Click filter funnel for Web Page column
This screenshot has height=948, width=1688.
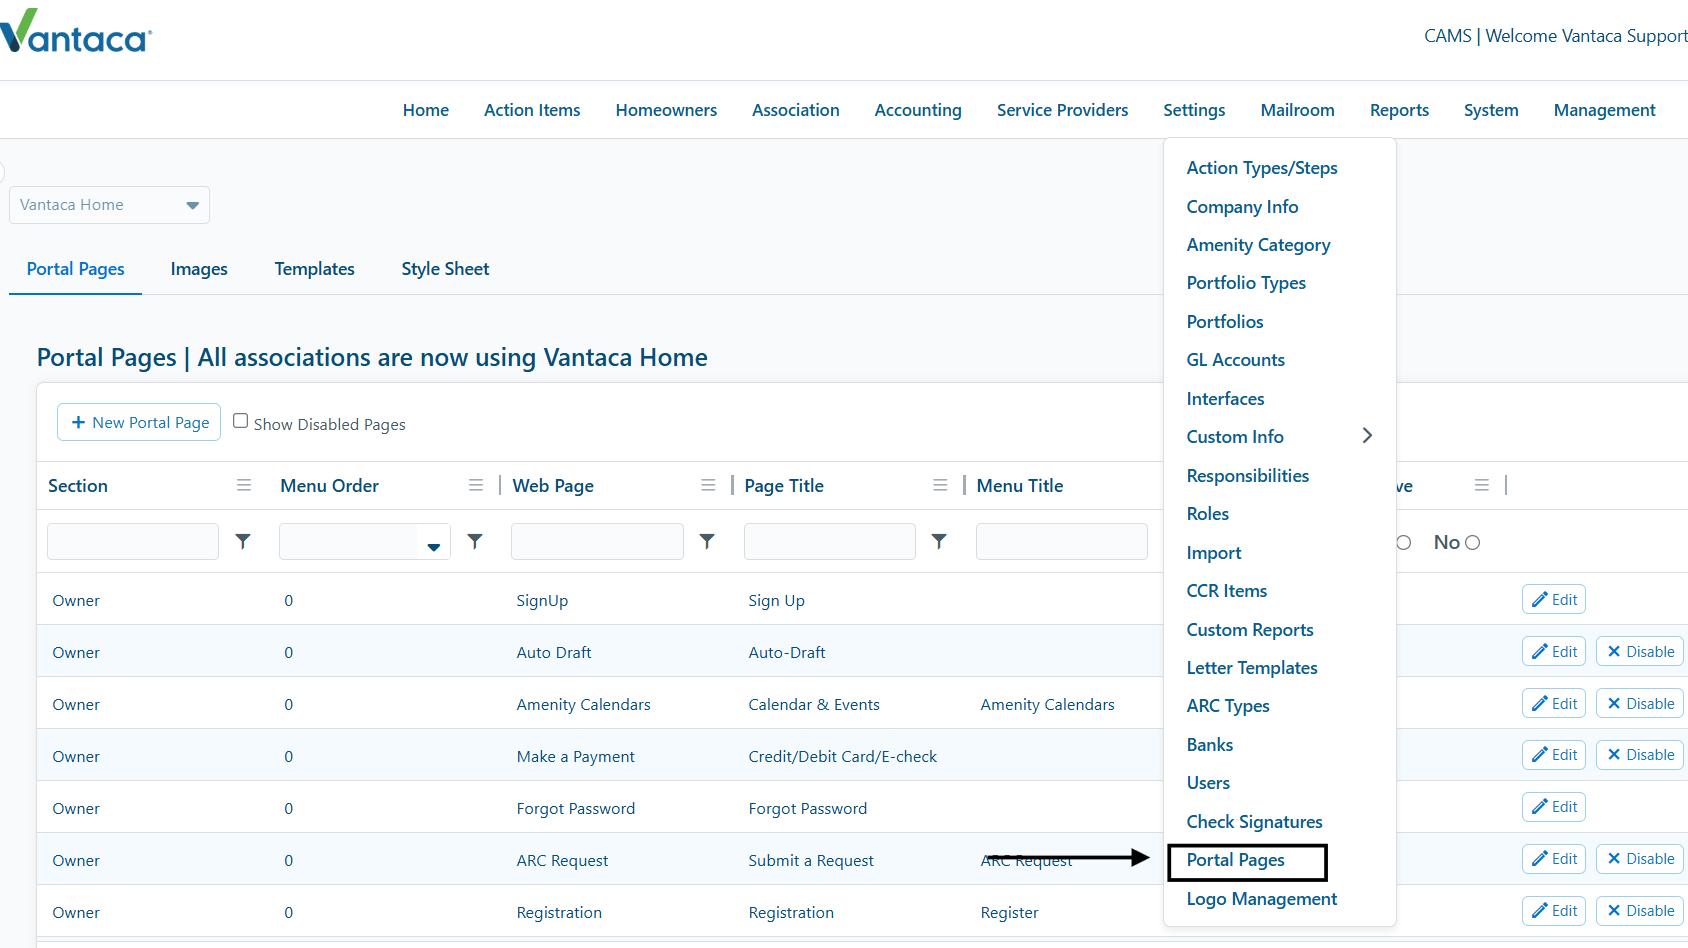(x=707, y=541)
